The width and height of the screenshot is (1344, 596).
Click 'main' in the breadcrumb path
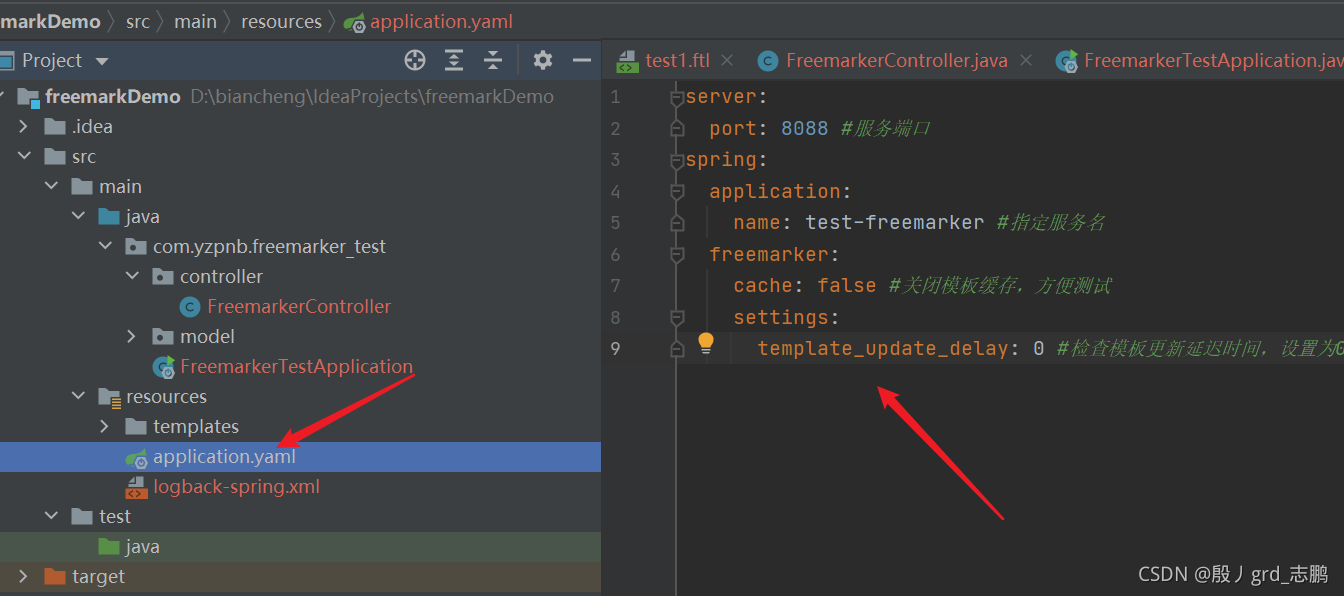click(195, 22)
